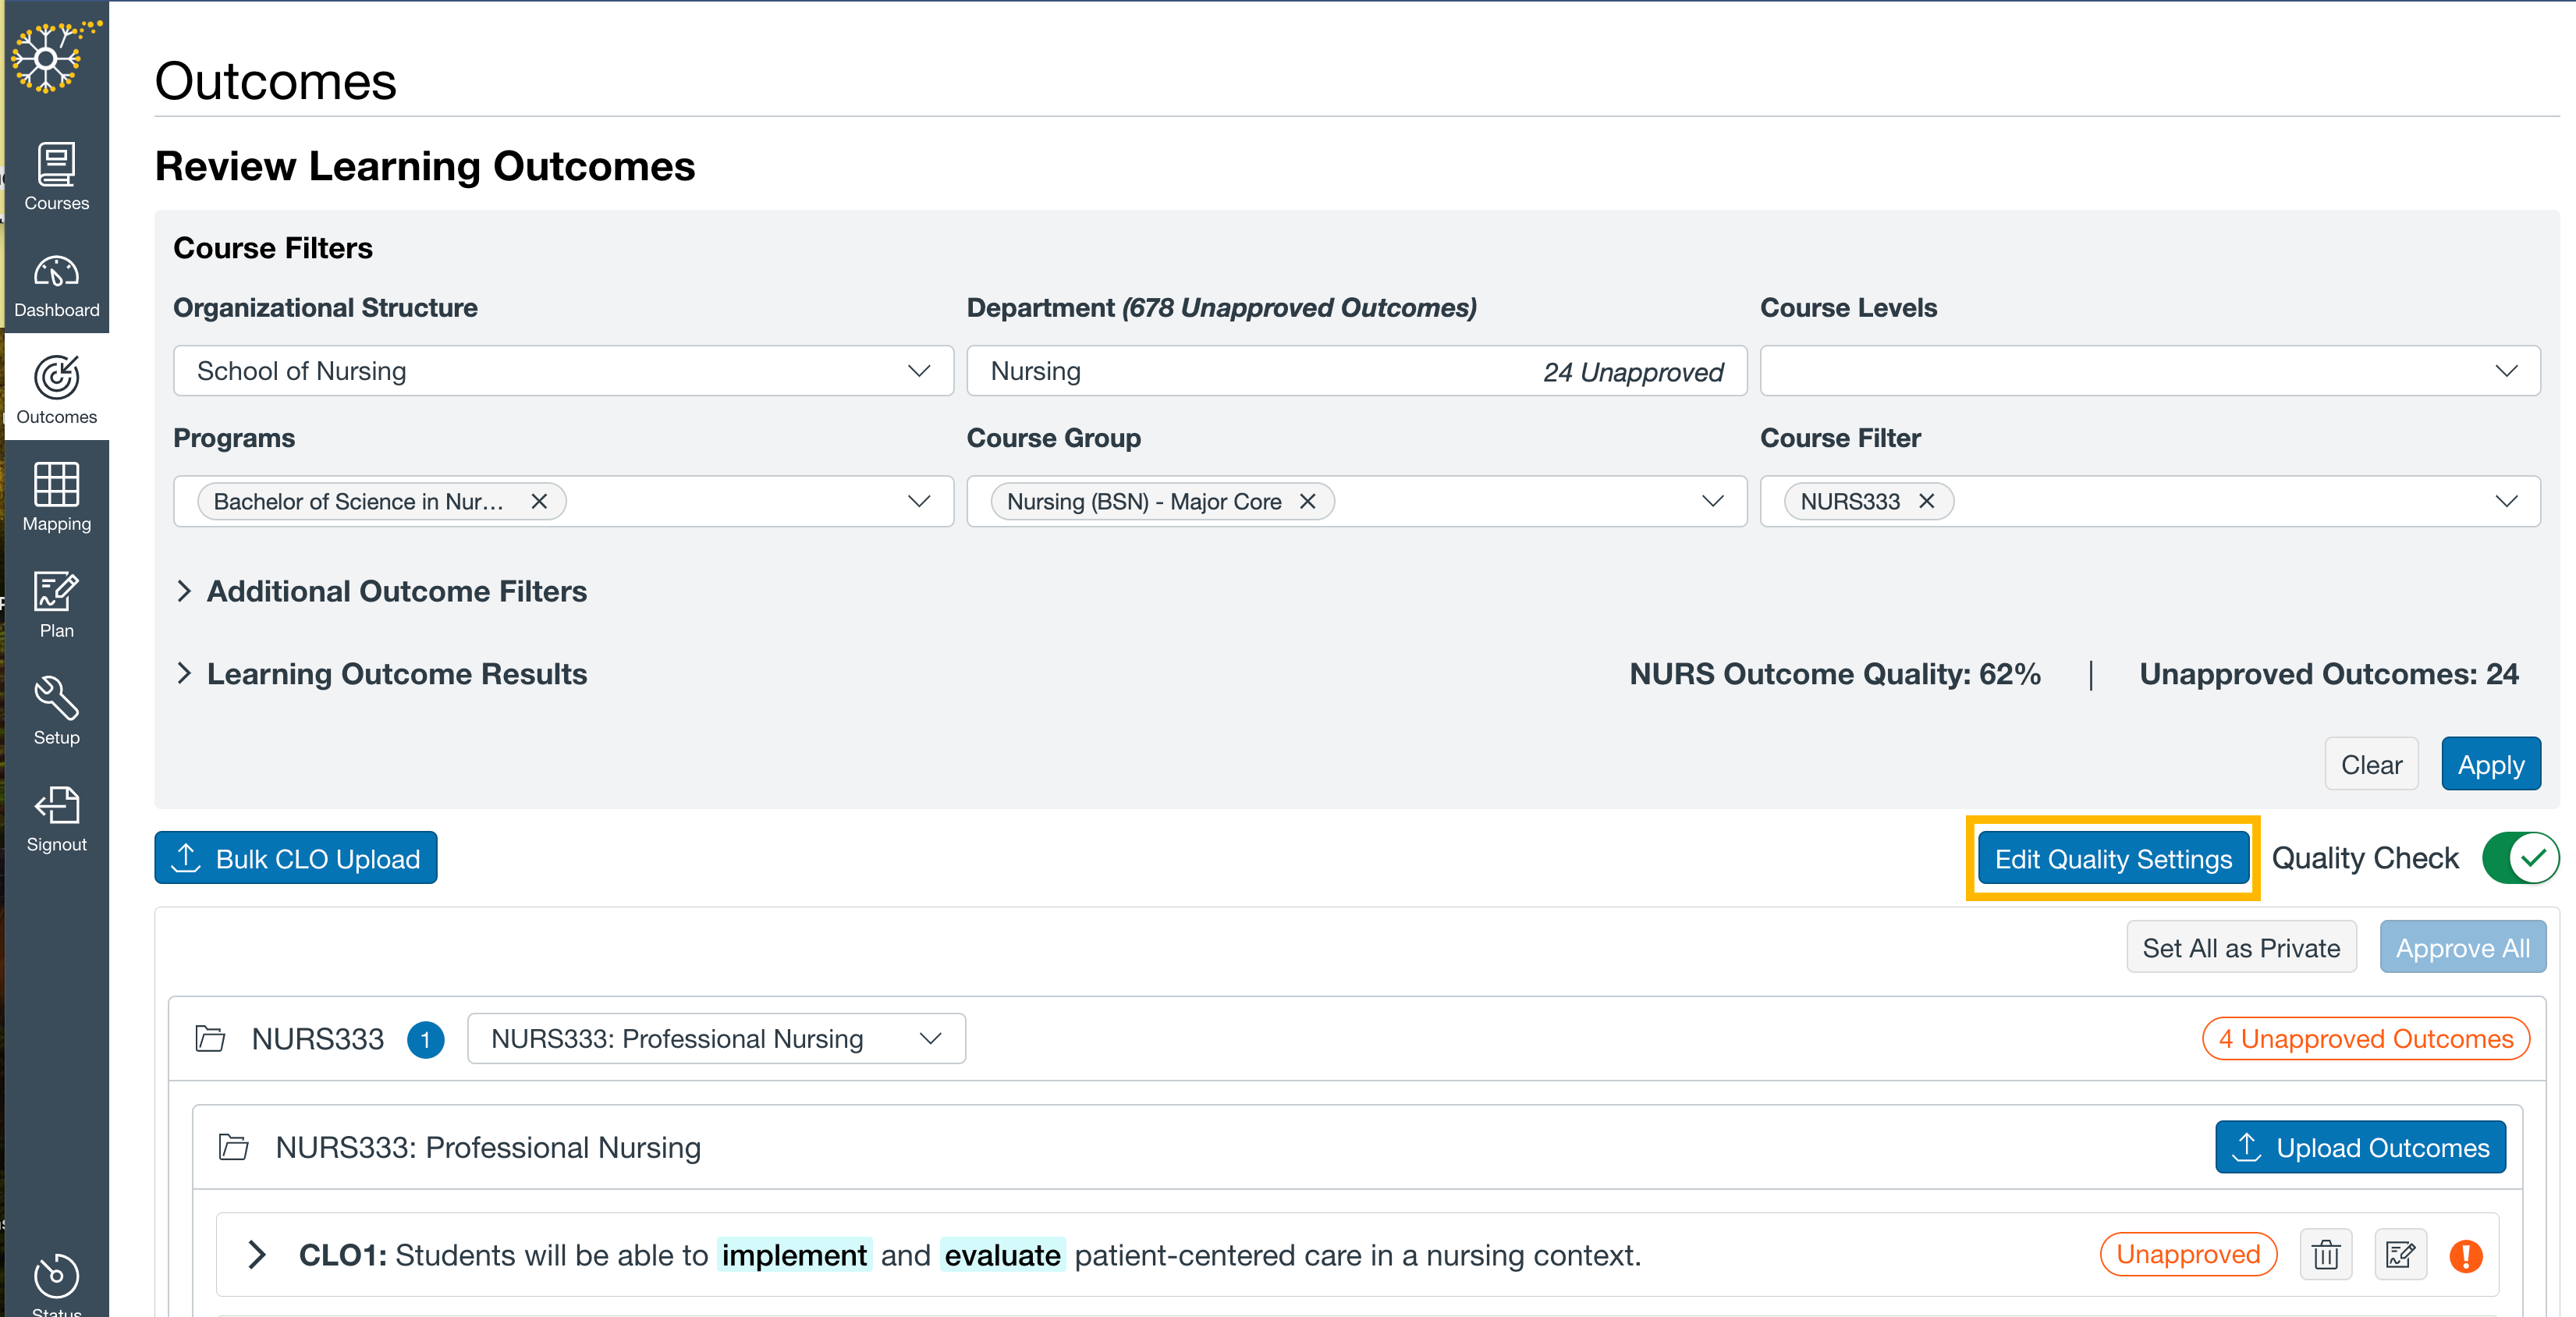This screenshot has width=2576, height=1317.
Task: Click the NURS333: Professional Nursing section title
Action: pyautogui.click(x=488, y=1147)
